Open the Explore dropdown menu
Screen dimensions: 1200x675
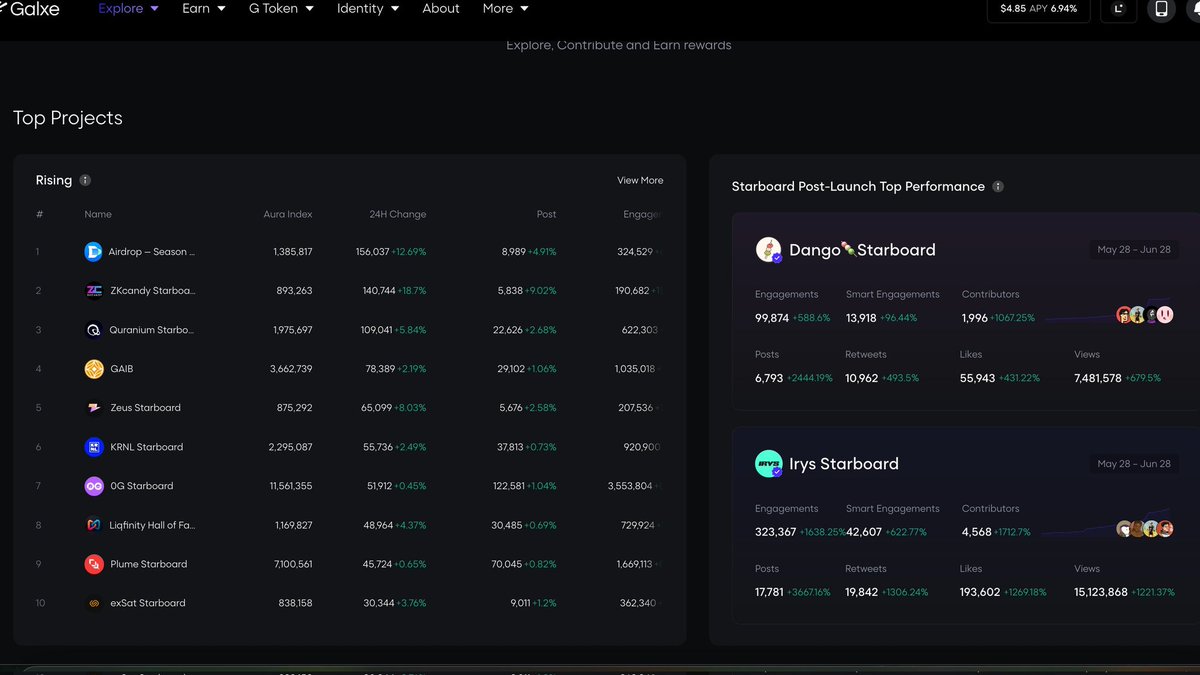pos(128,8)
